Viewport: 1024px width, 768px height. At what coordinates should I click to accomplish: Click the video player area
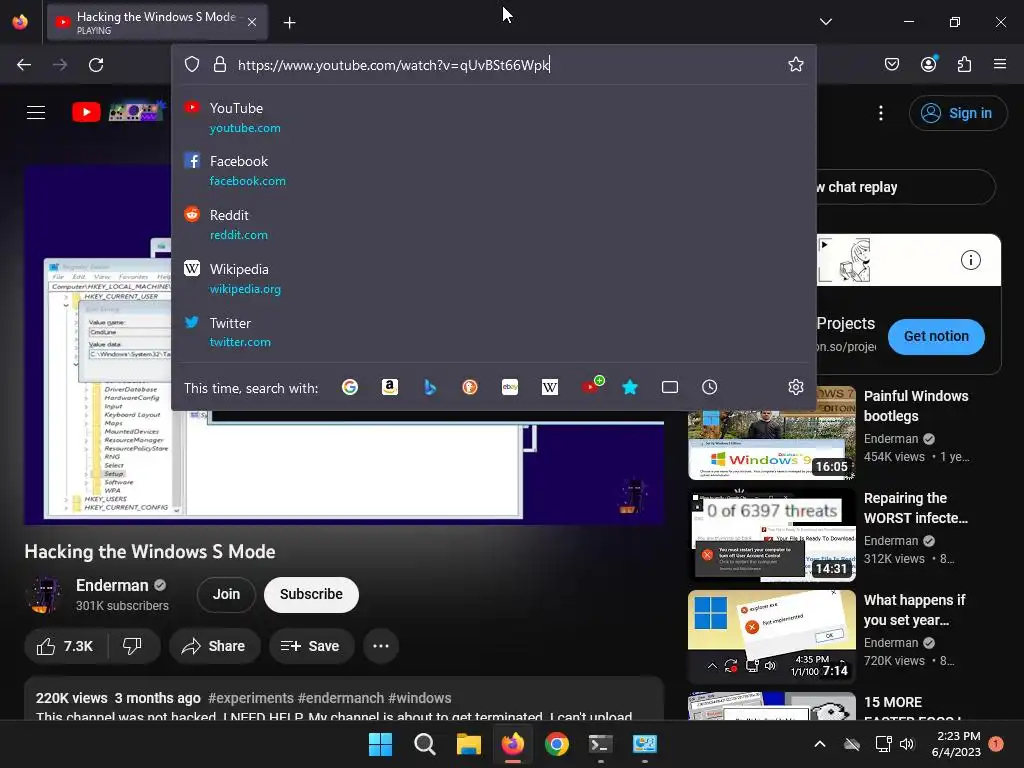(344, 468)
